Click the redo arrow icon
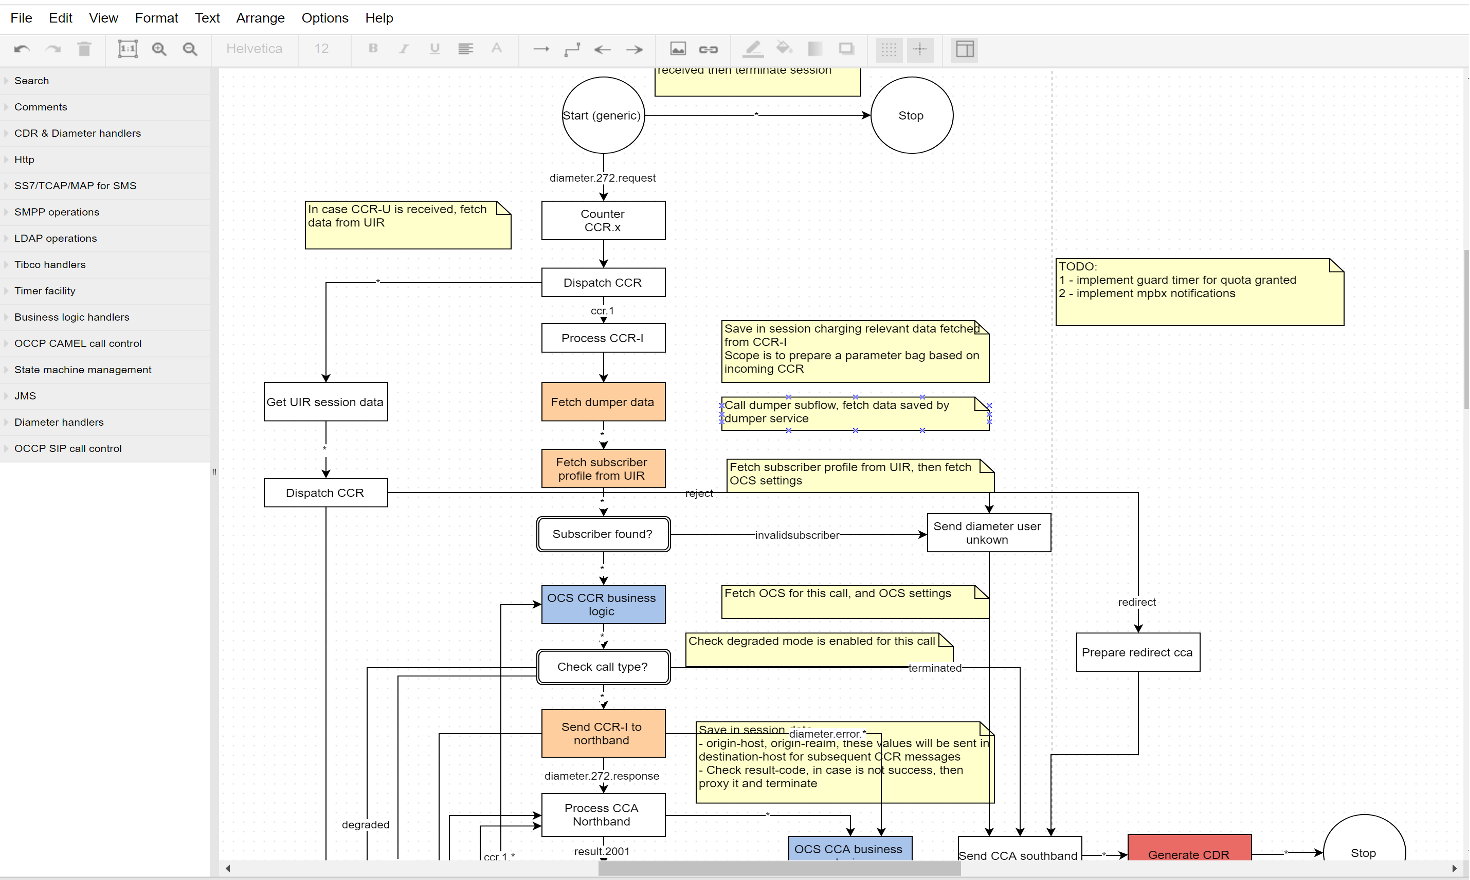Screen dimensions: 1470x880 [53, 49]
